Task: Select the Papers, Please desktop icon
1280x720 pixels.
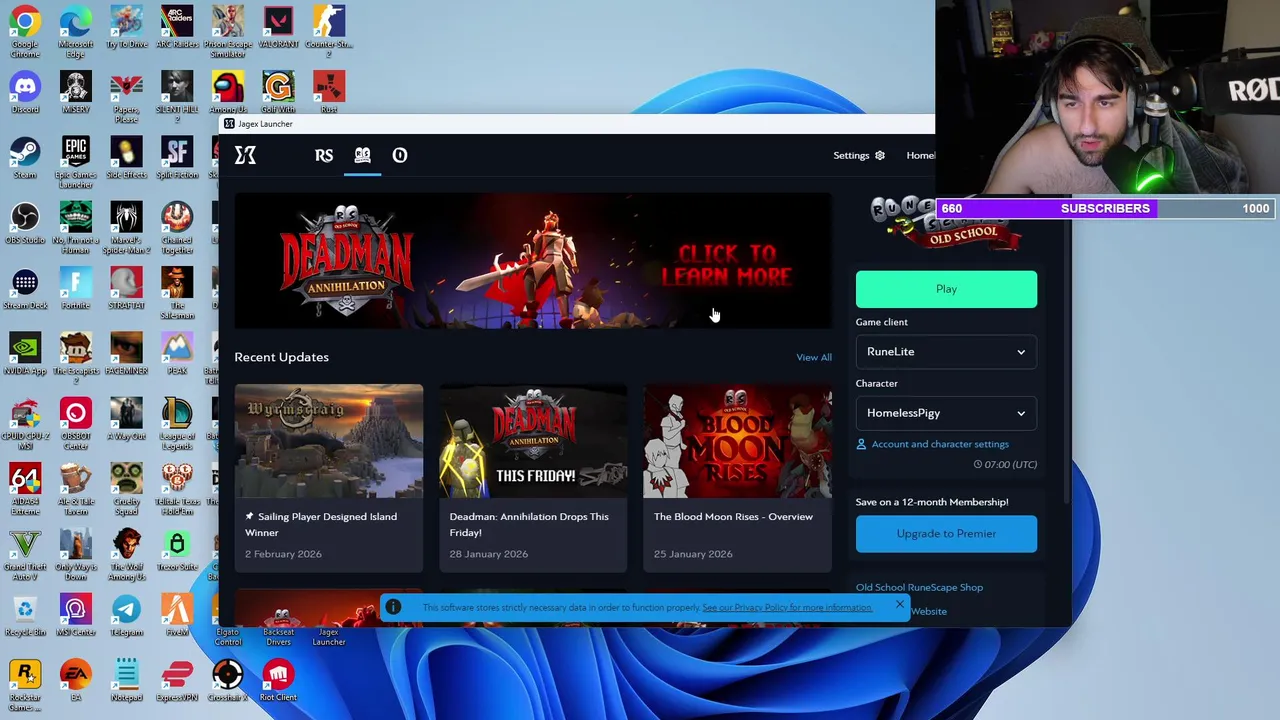Action: [x=126, y=98]
